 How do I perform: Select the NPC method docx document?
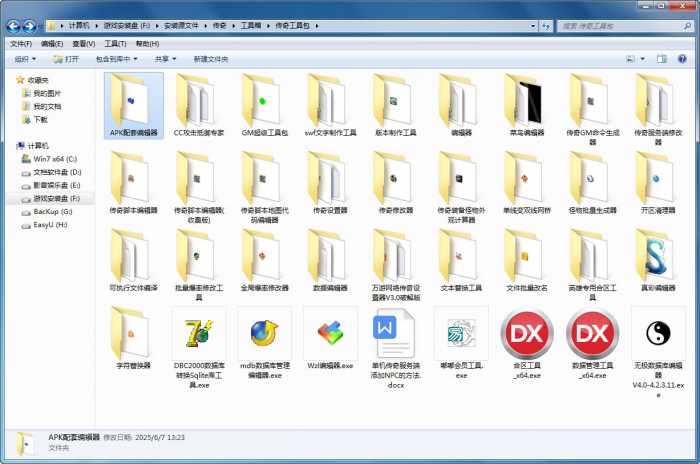point(396,347)
